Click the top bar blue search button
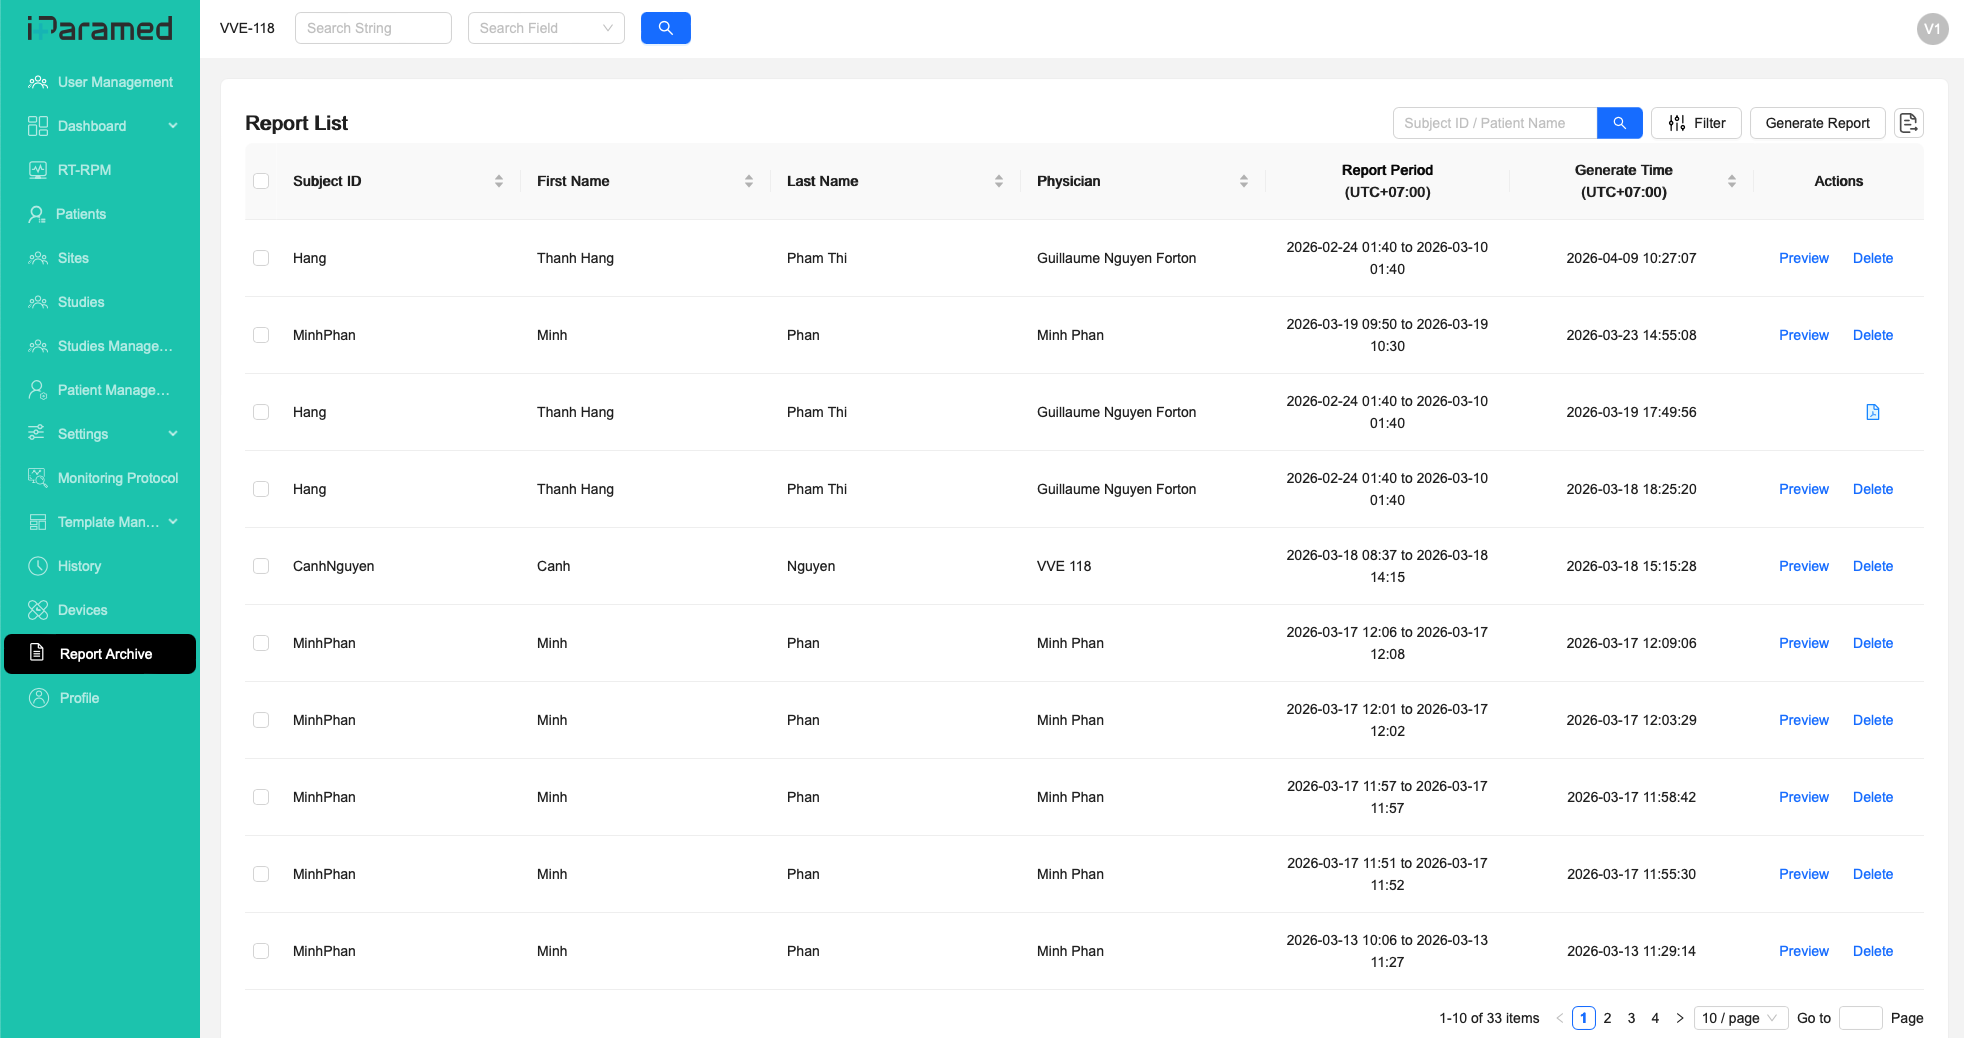Screen dimensions: 1964x1038 [x=666, y=28]
